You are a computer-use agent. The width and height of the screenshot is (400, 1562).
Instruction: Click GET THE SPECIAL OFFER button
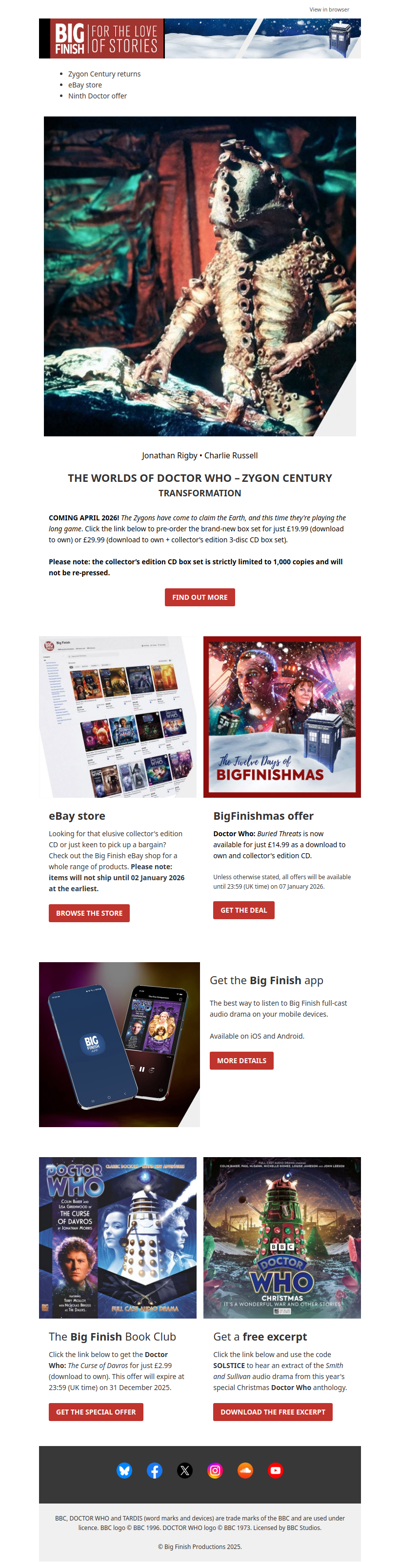pyautogui.click(x=96, y=1411)
